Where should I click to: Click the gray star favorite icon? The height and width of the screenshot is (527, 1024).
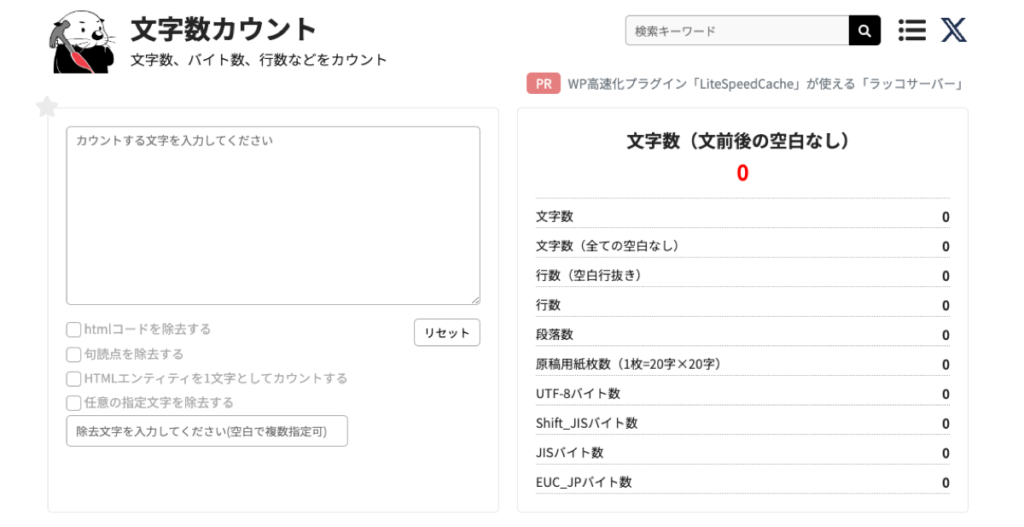47,107
